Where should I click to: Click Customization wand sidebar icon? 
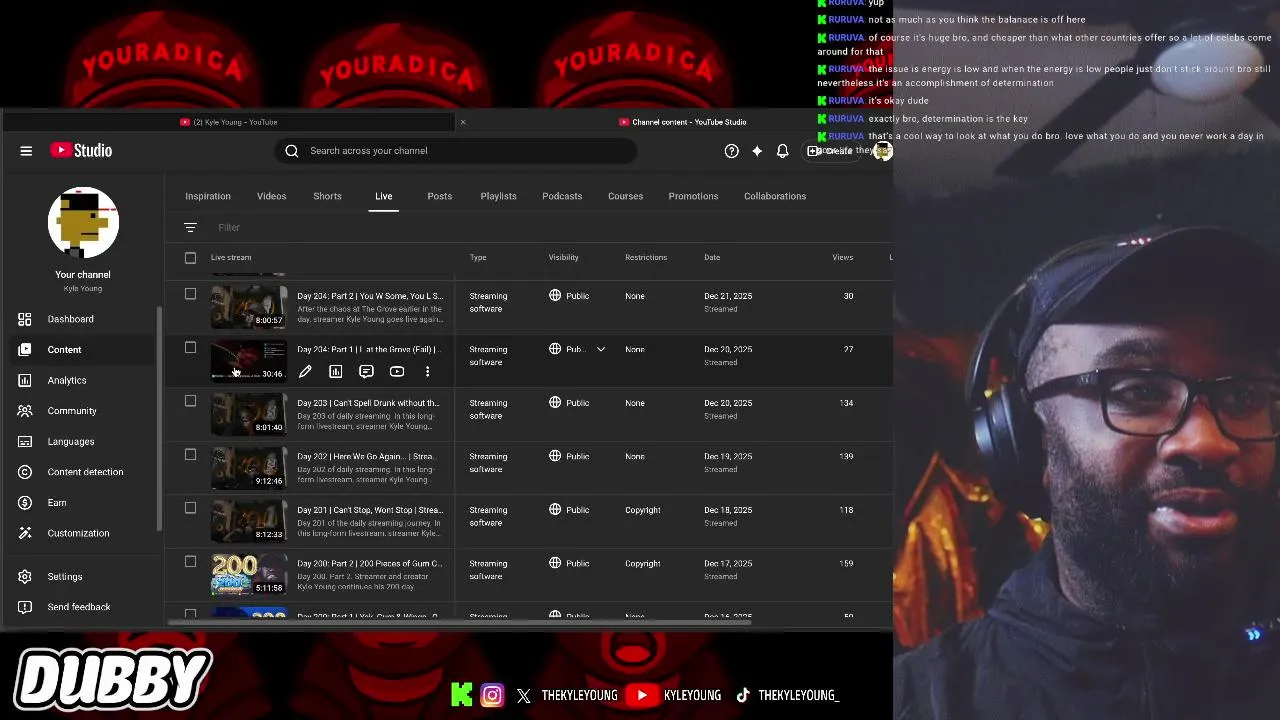[x=25, y=533]
